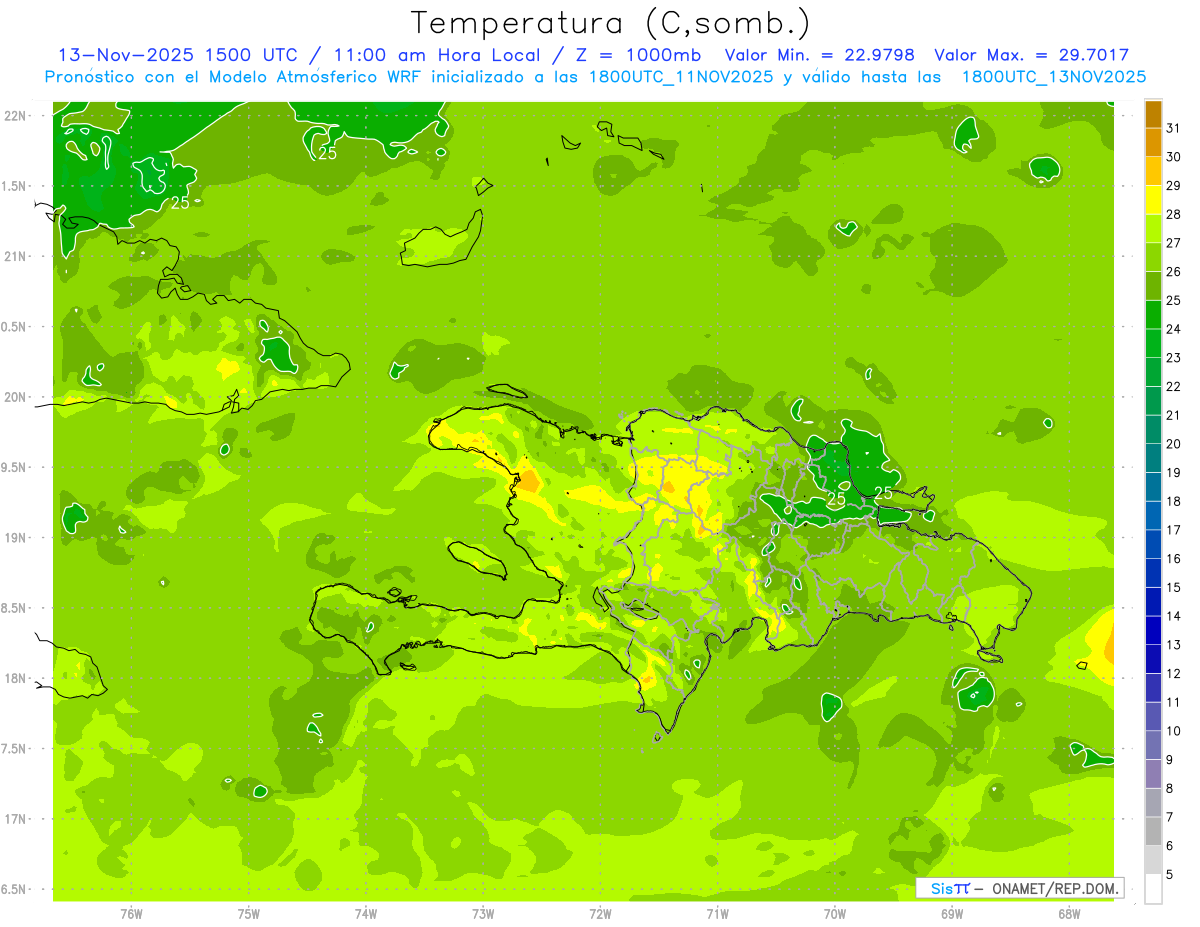Pick the lime legend swatch between 27 and 28
Screen dimensions: 1200x927
pyautogui.click(x=1153, y=229)
